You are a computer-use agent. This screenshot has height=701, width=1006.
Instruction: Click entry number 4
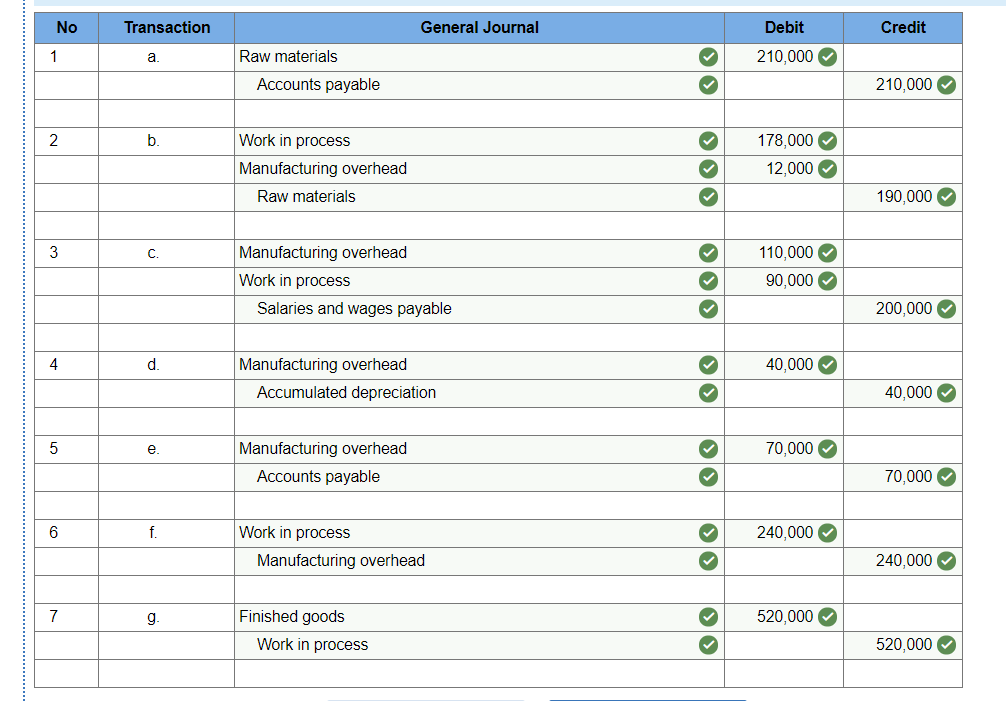point(53,365)
